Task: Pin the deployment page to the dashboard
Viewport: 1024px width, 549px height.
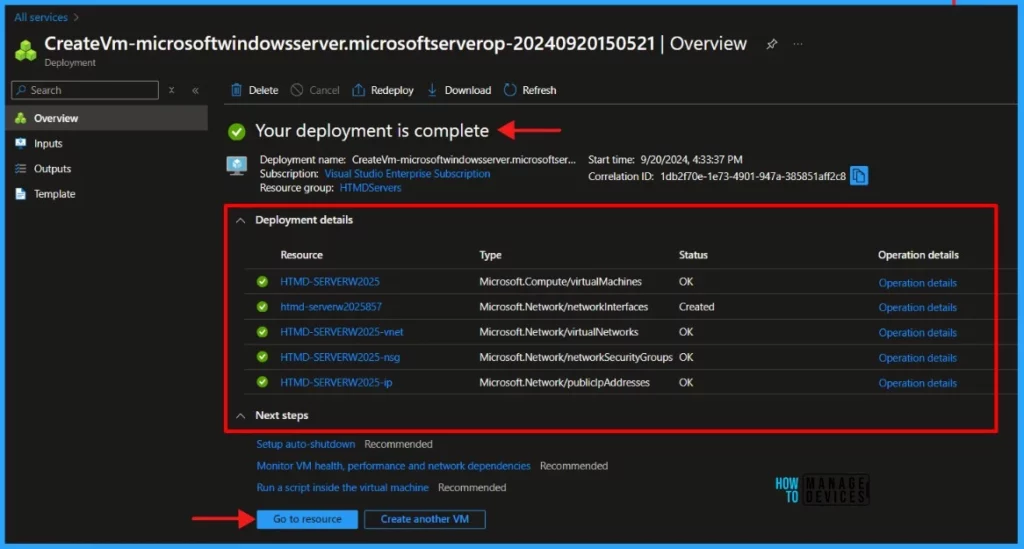Action: (x=772, y=44)
